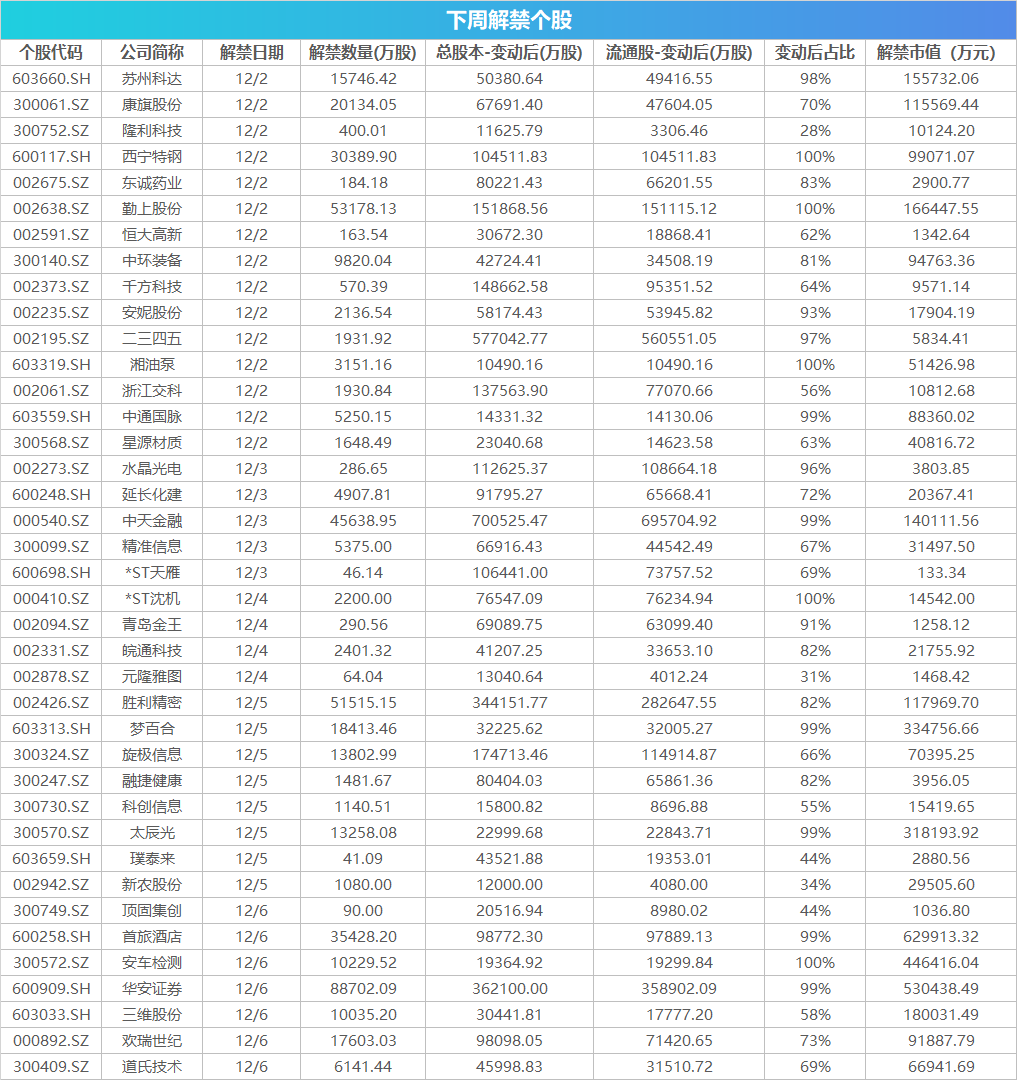The image size is (1017, 1080).
Task: Click company name 欢瑞世纪
Action: (x=152, y=1041)
